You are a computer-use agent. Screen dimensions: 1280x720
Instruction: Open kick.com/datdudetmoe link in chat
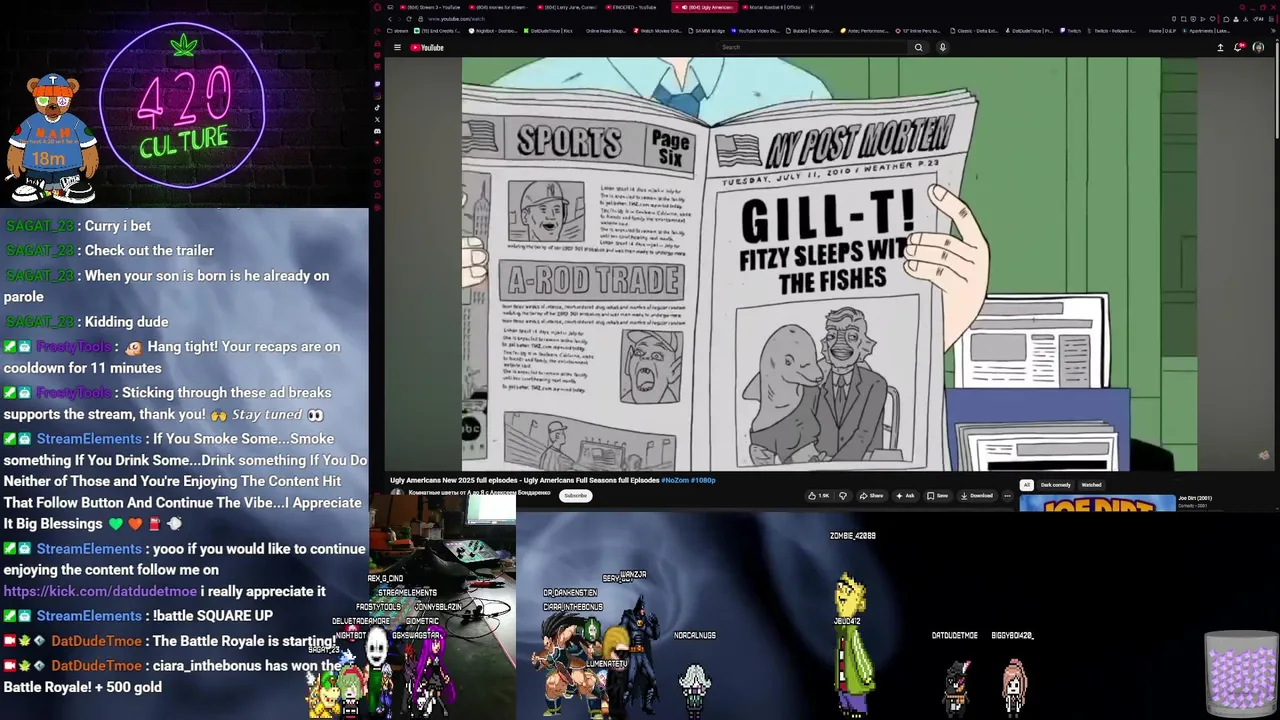tap(100, 591)
